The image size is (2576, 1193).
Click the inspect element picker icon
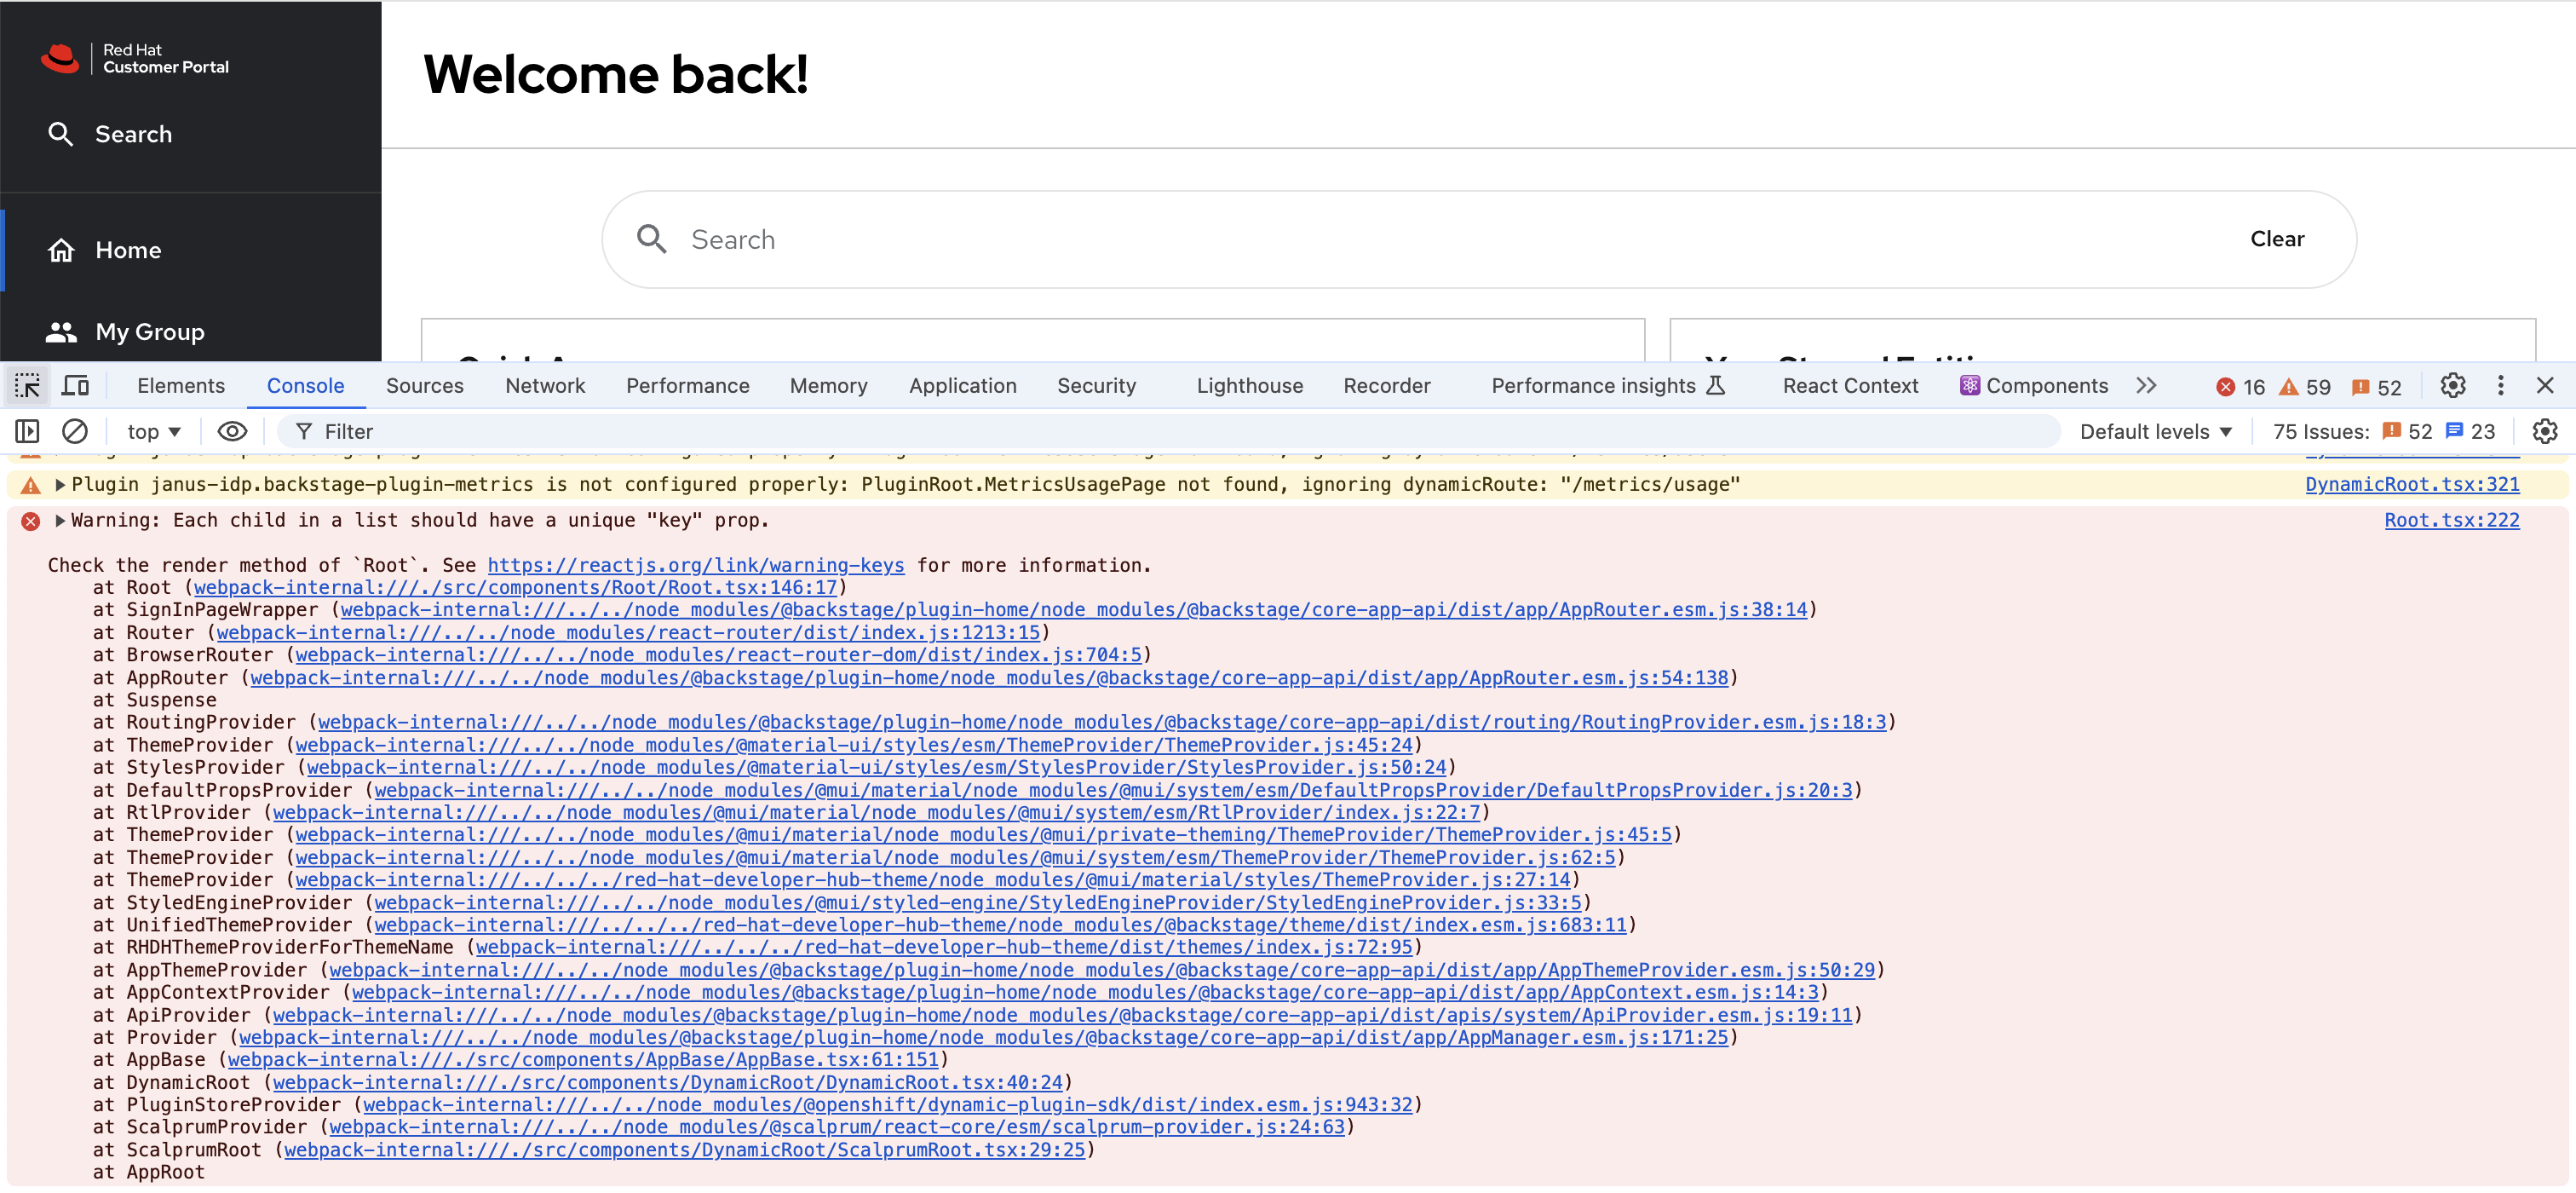27,385
